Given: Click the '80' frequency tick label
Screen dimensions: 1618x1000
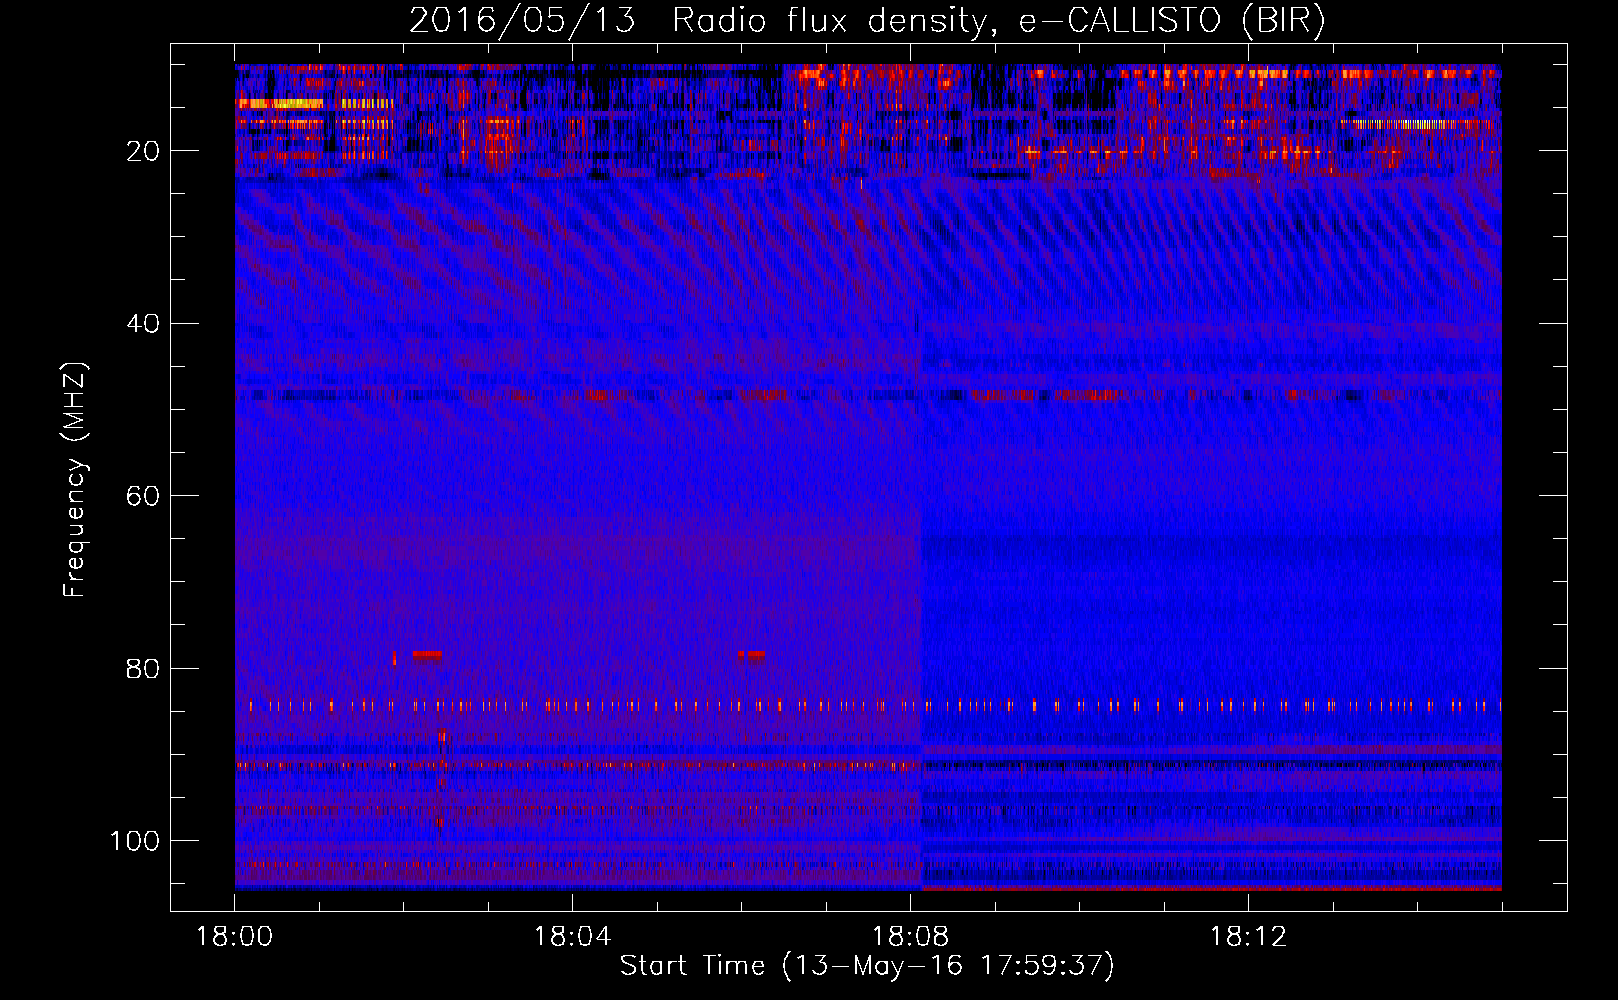Looking at the screenshot, I should click(143, 669).
